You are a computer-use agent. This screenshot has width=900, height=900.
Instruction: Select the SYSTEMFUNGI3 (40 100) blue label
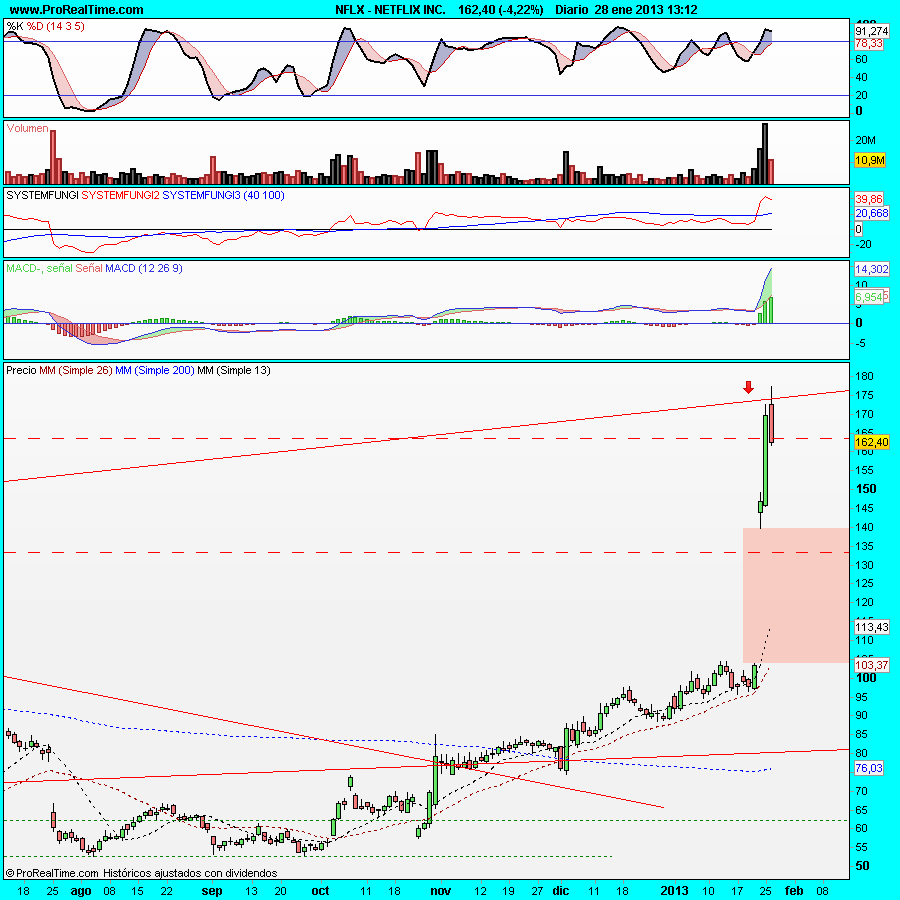[223, 195]
